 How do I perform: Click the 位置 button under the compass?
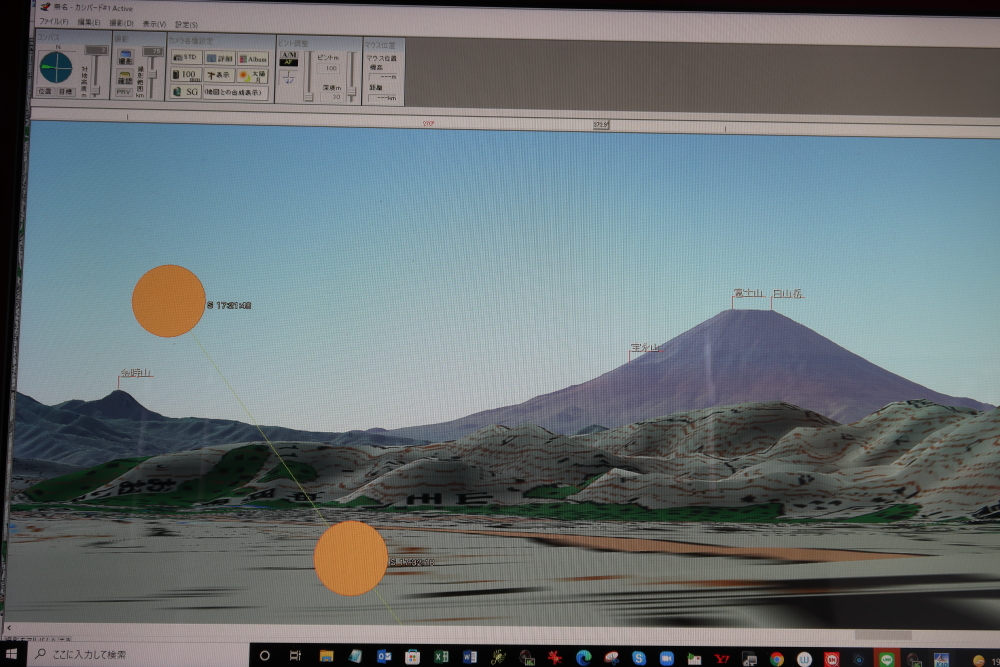[45, 91]
